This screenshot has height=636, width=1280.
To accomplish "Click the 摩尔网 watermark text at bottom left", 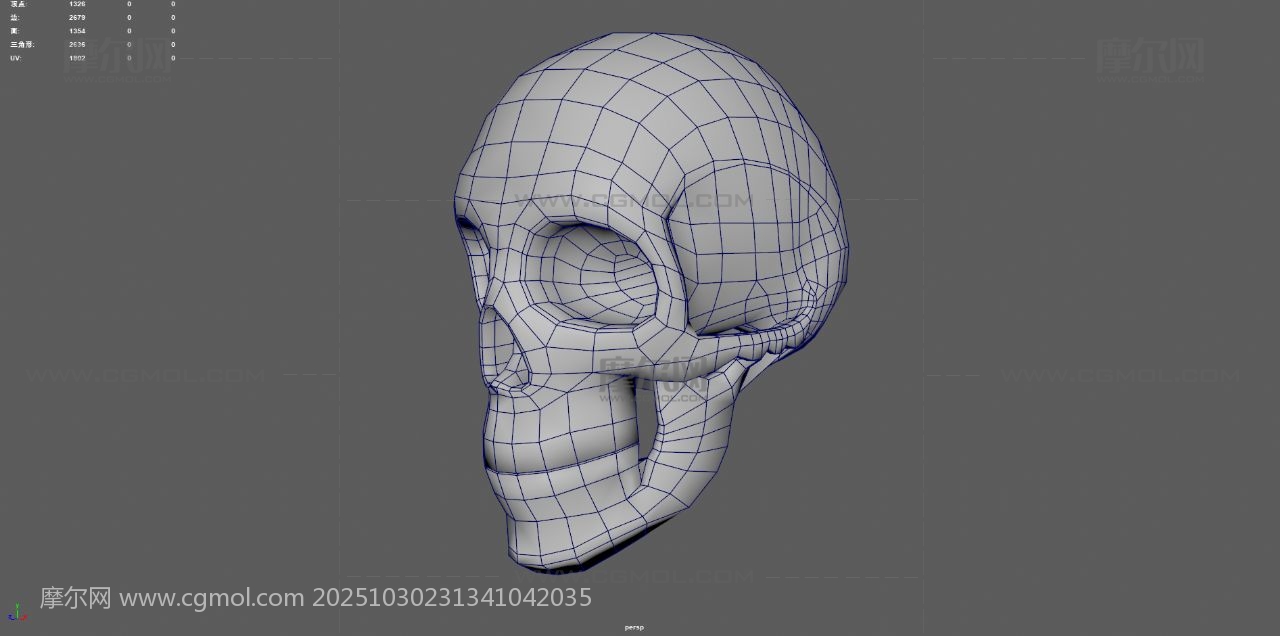I will (x=75, y=598).
